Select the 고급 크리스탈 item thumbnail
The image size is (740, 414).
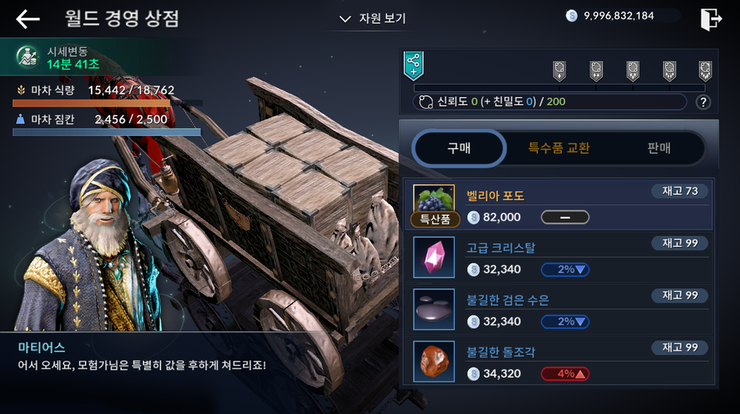pos(434,257)
